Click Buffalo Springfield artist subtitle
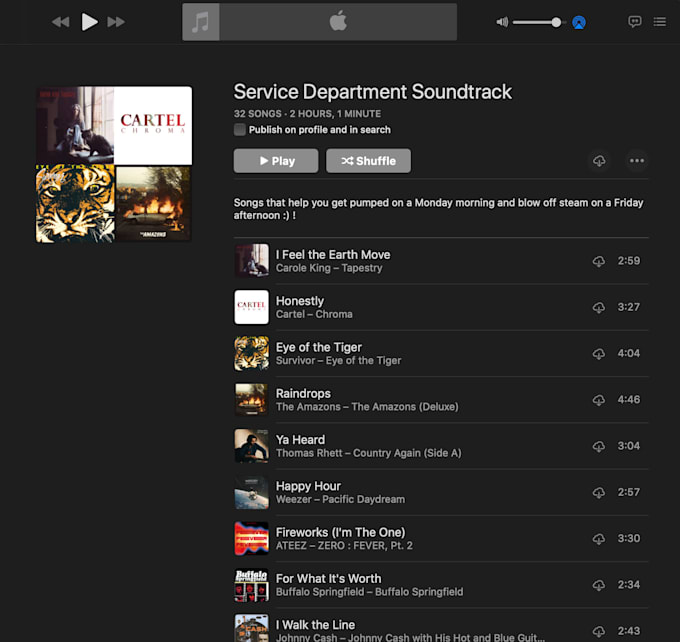This screenshot has width=680, height=642. (x=369, y=592)
